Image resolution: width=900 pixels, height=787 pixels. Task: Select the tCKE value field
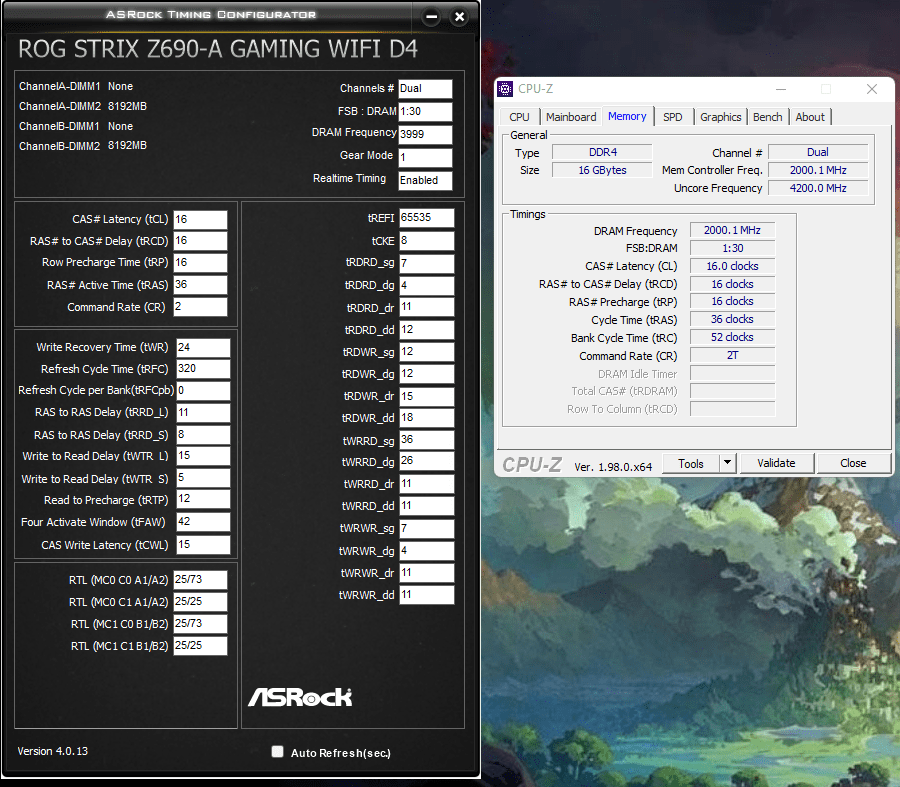coord(427,241)
